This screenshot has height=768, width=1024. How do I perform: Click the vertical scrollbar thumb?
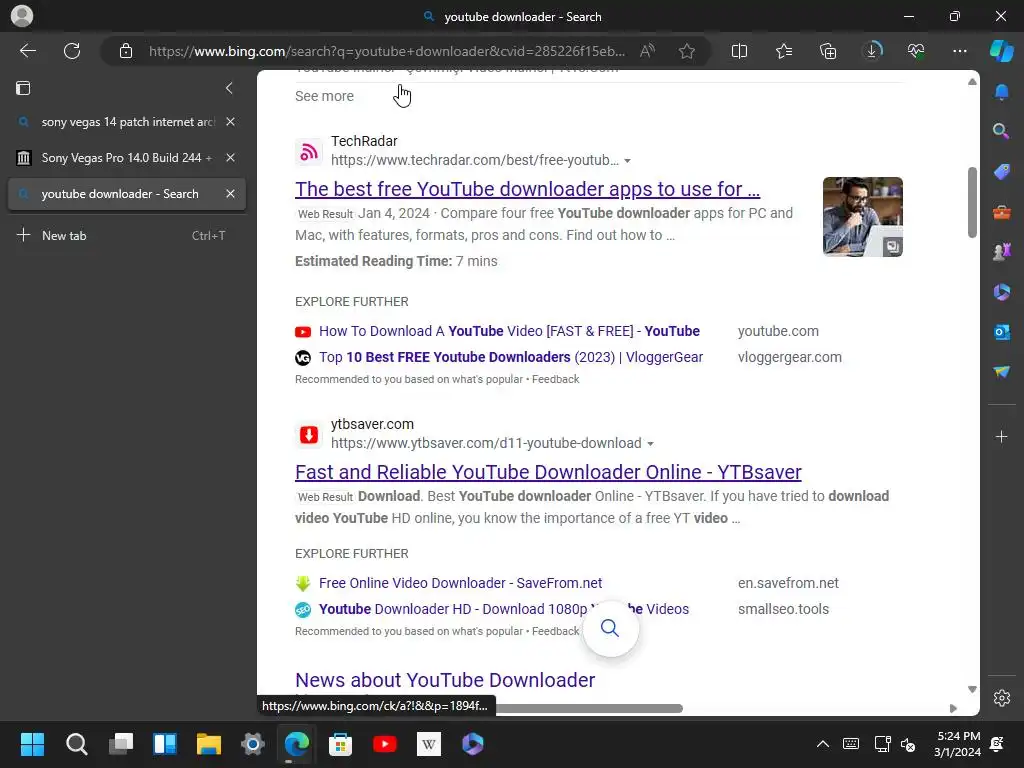pos(972,202)
